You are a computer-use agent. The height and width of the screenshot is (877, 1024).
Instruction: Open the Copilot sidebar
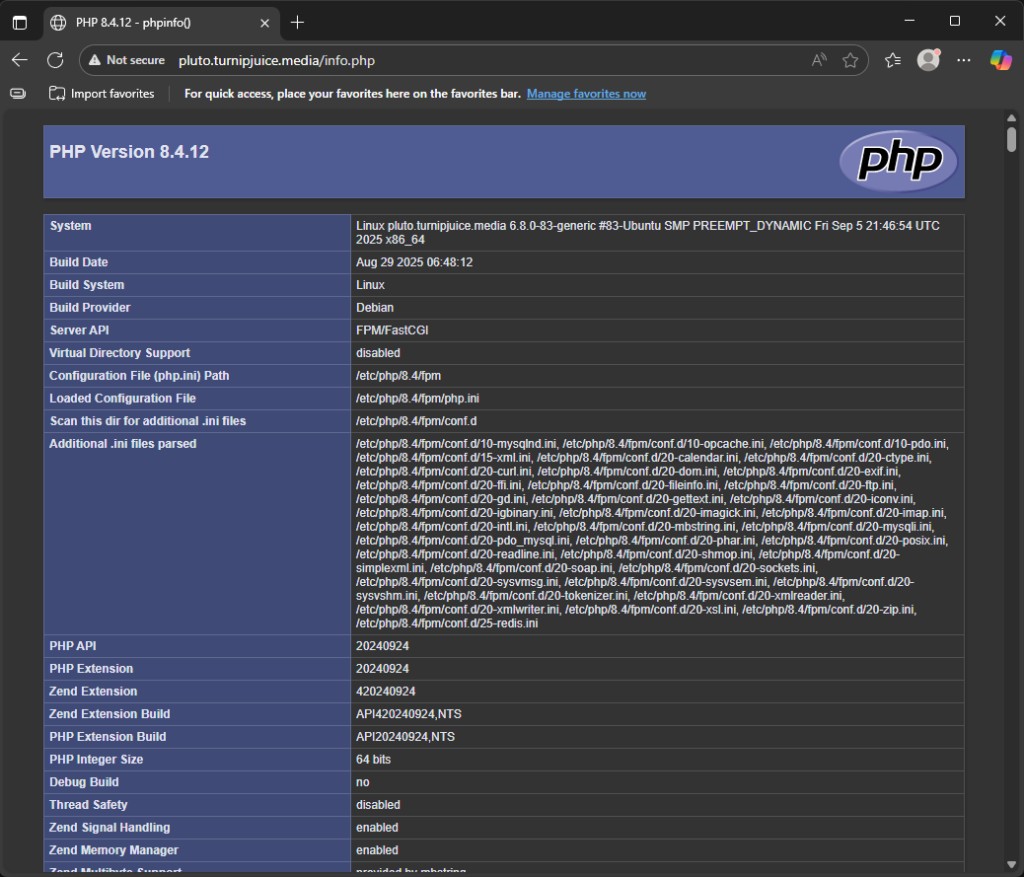pos(1001,60)
